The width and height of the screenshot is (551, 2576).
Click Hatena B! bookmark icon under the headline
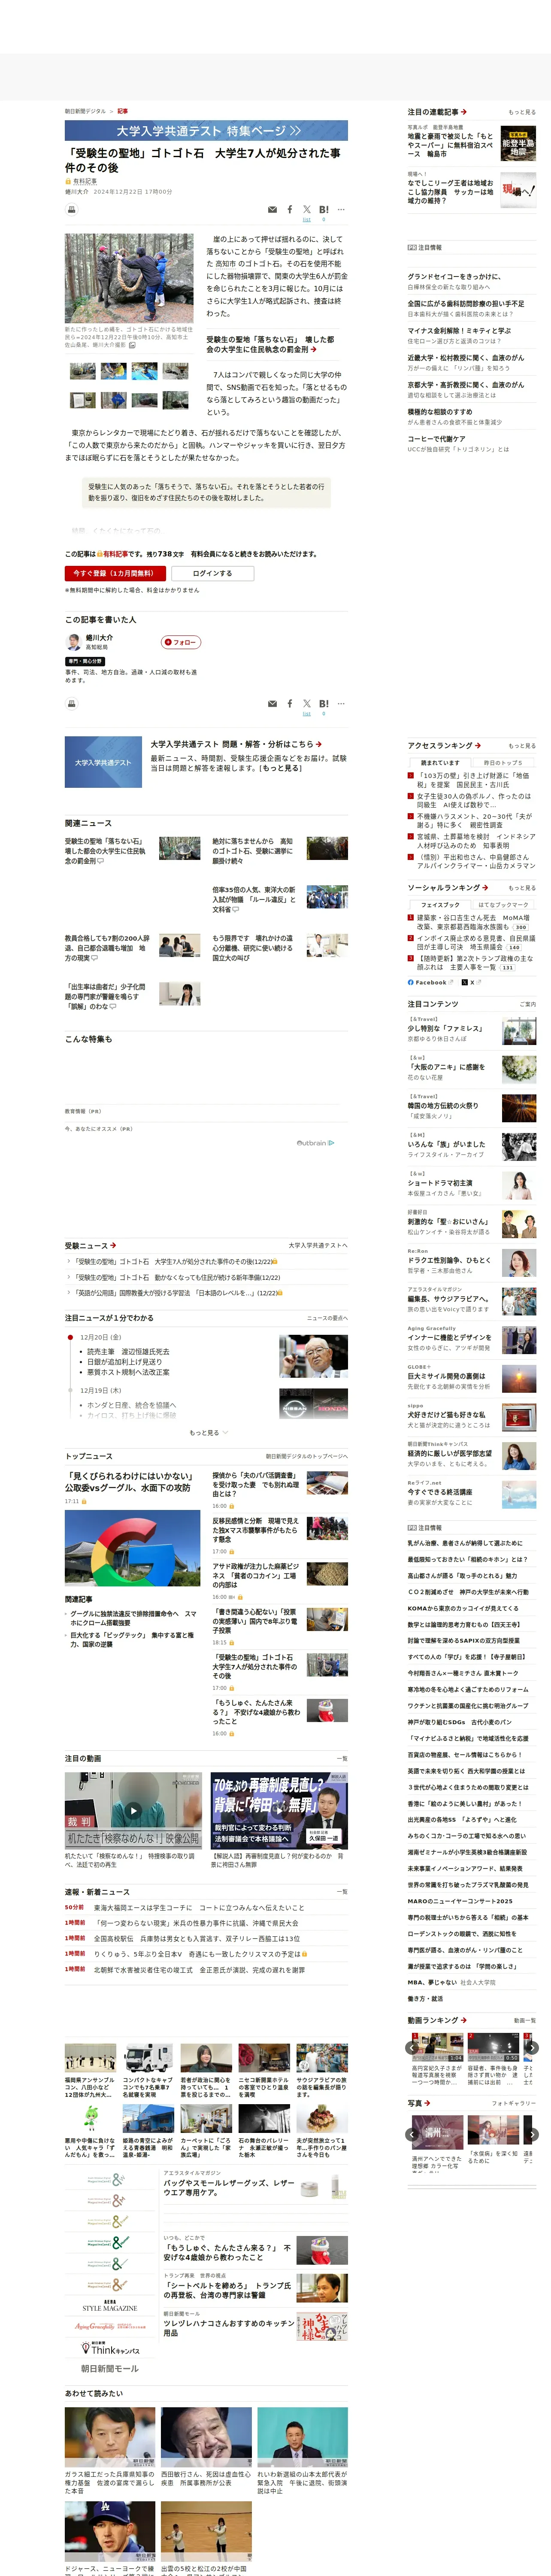[323, 209]
